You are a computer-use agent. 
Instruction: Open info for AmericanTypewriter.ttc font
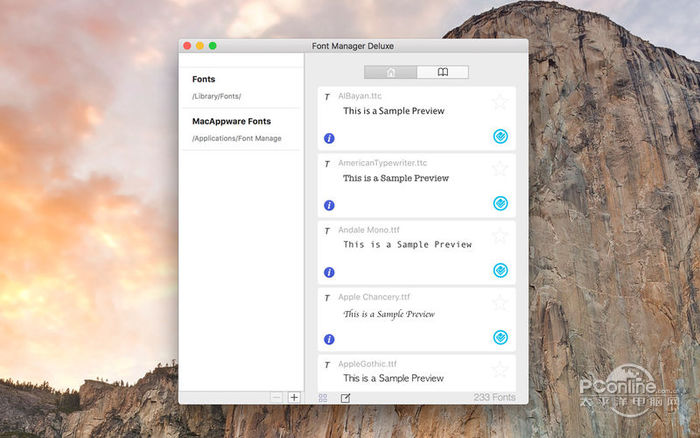(329, 205)
